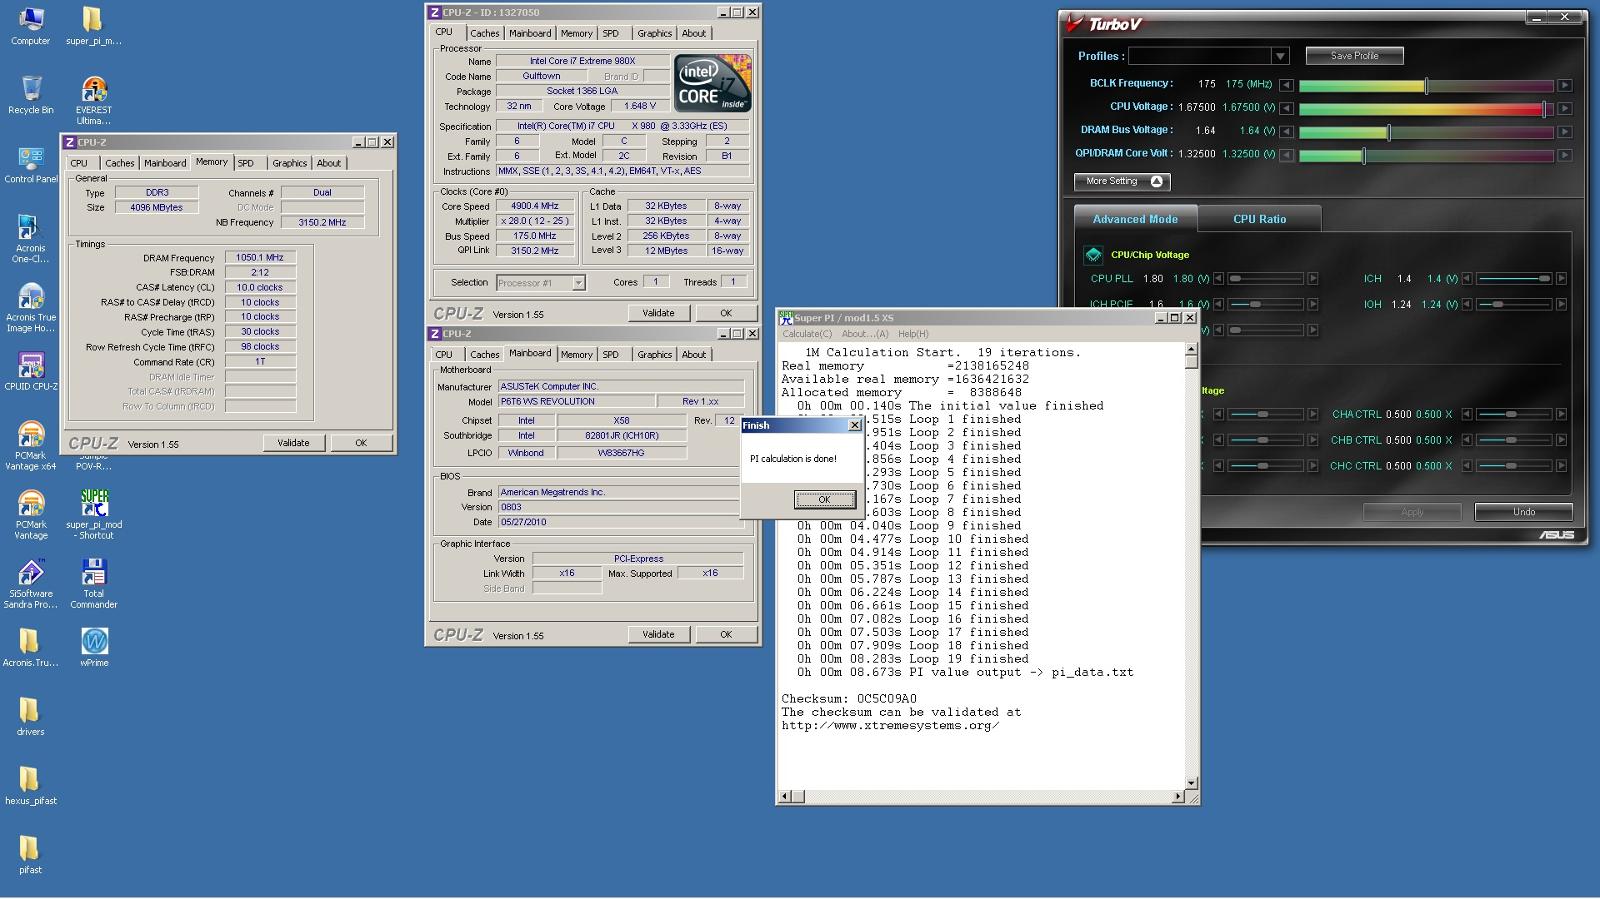This screenshot has height=899, width=1600.
Task: Click the CPU Voltage slider handle
Action: click(1545, 108)
